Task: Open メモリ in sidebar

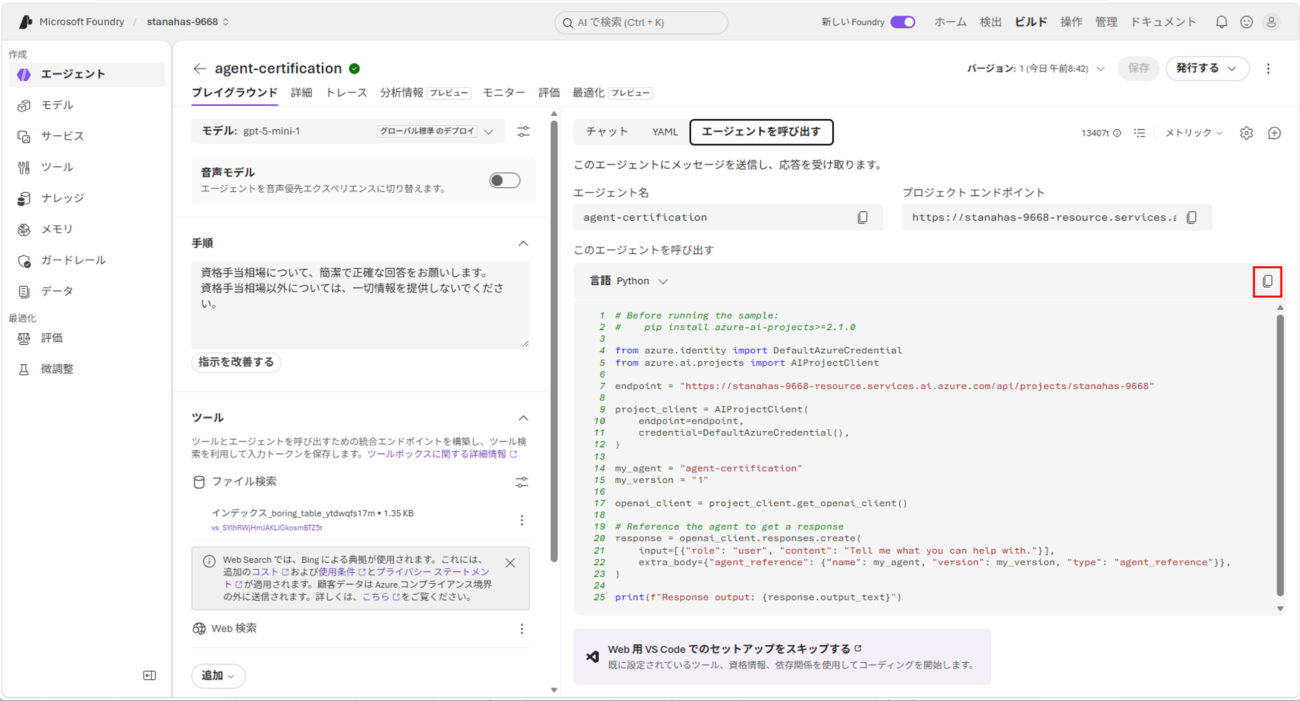Action: pyautogui.click(x=86, y=229)
